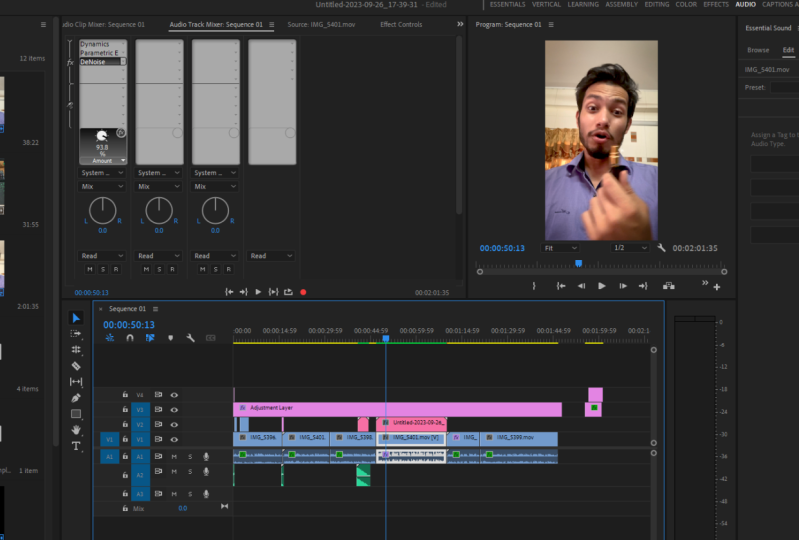Solo track A2 in timeline
Screen dimensions: 799x540
(190, 472)
